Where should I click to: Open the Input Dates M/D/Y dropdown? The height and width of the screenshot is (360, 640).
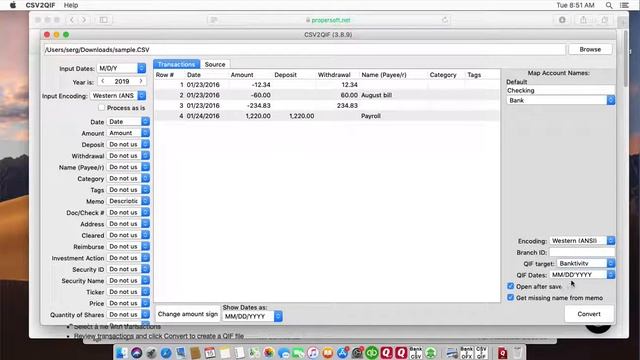(121, 68)
